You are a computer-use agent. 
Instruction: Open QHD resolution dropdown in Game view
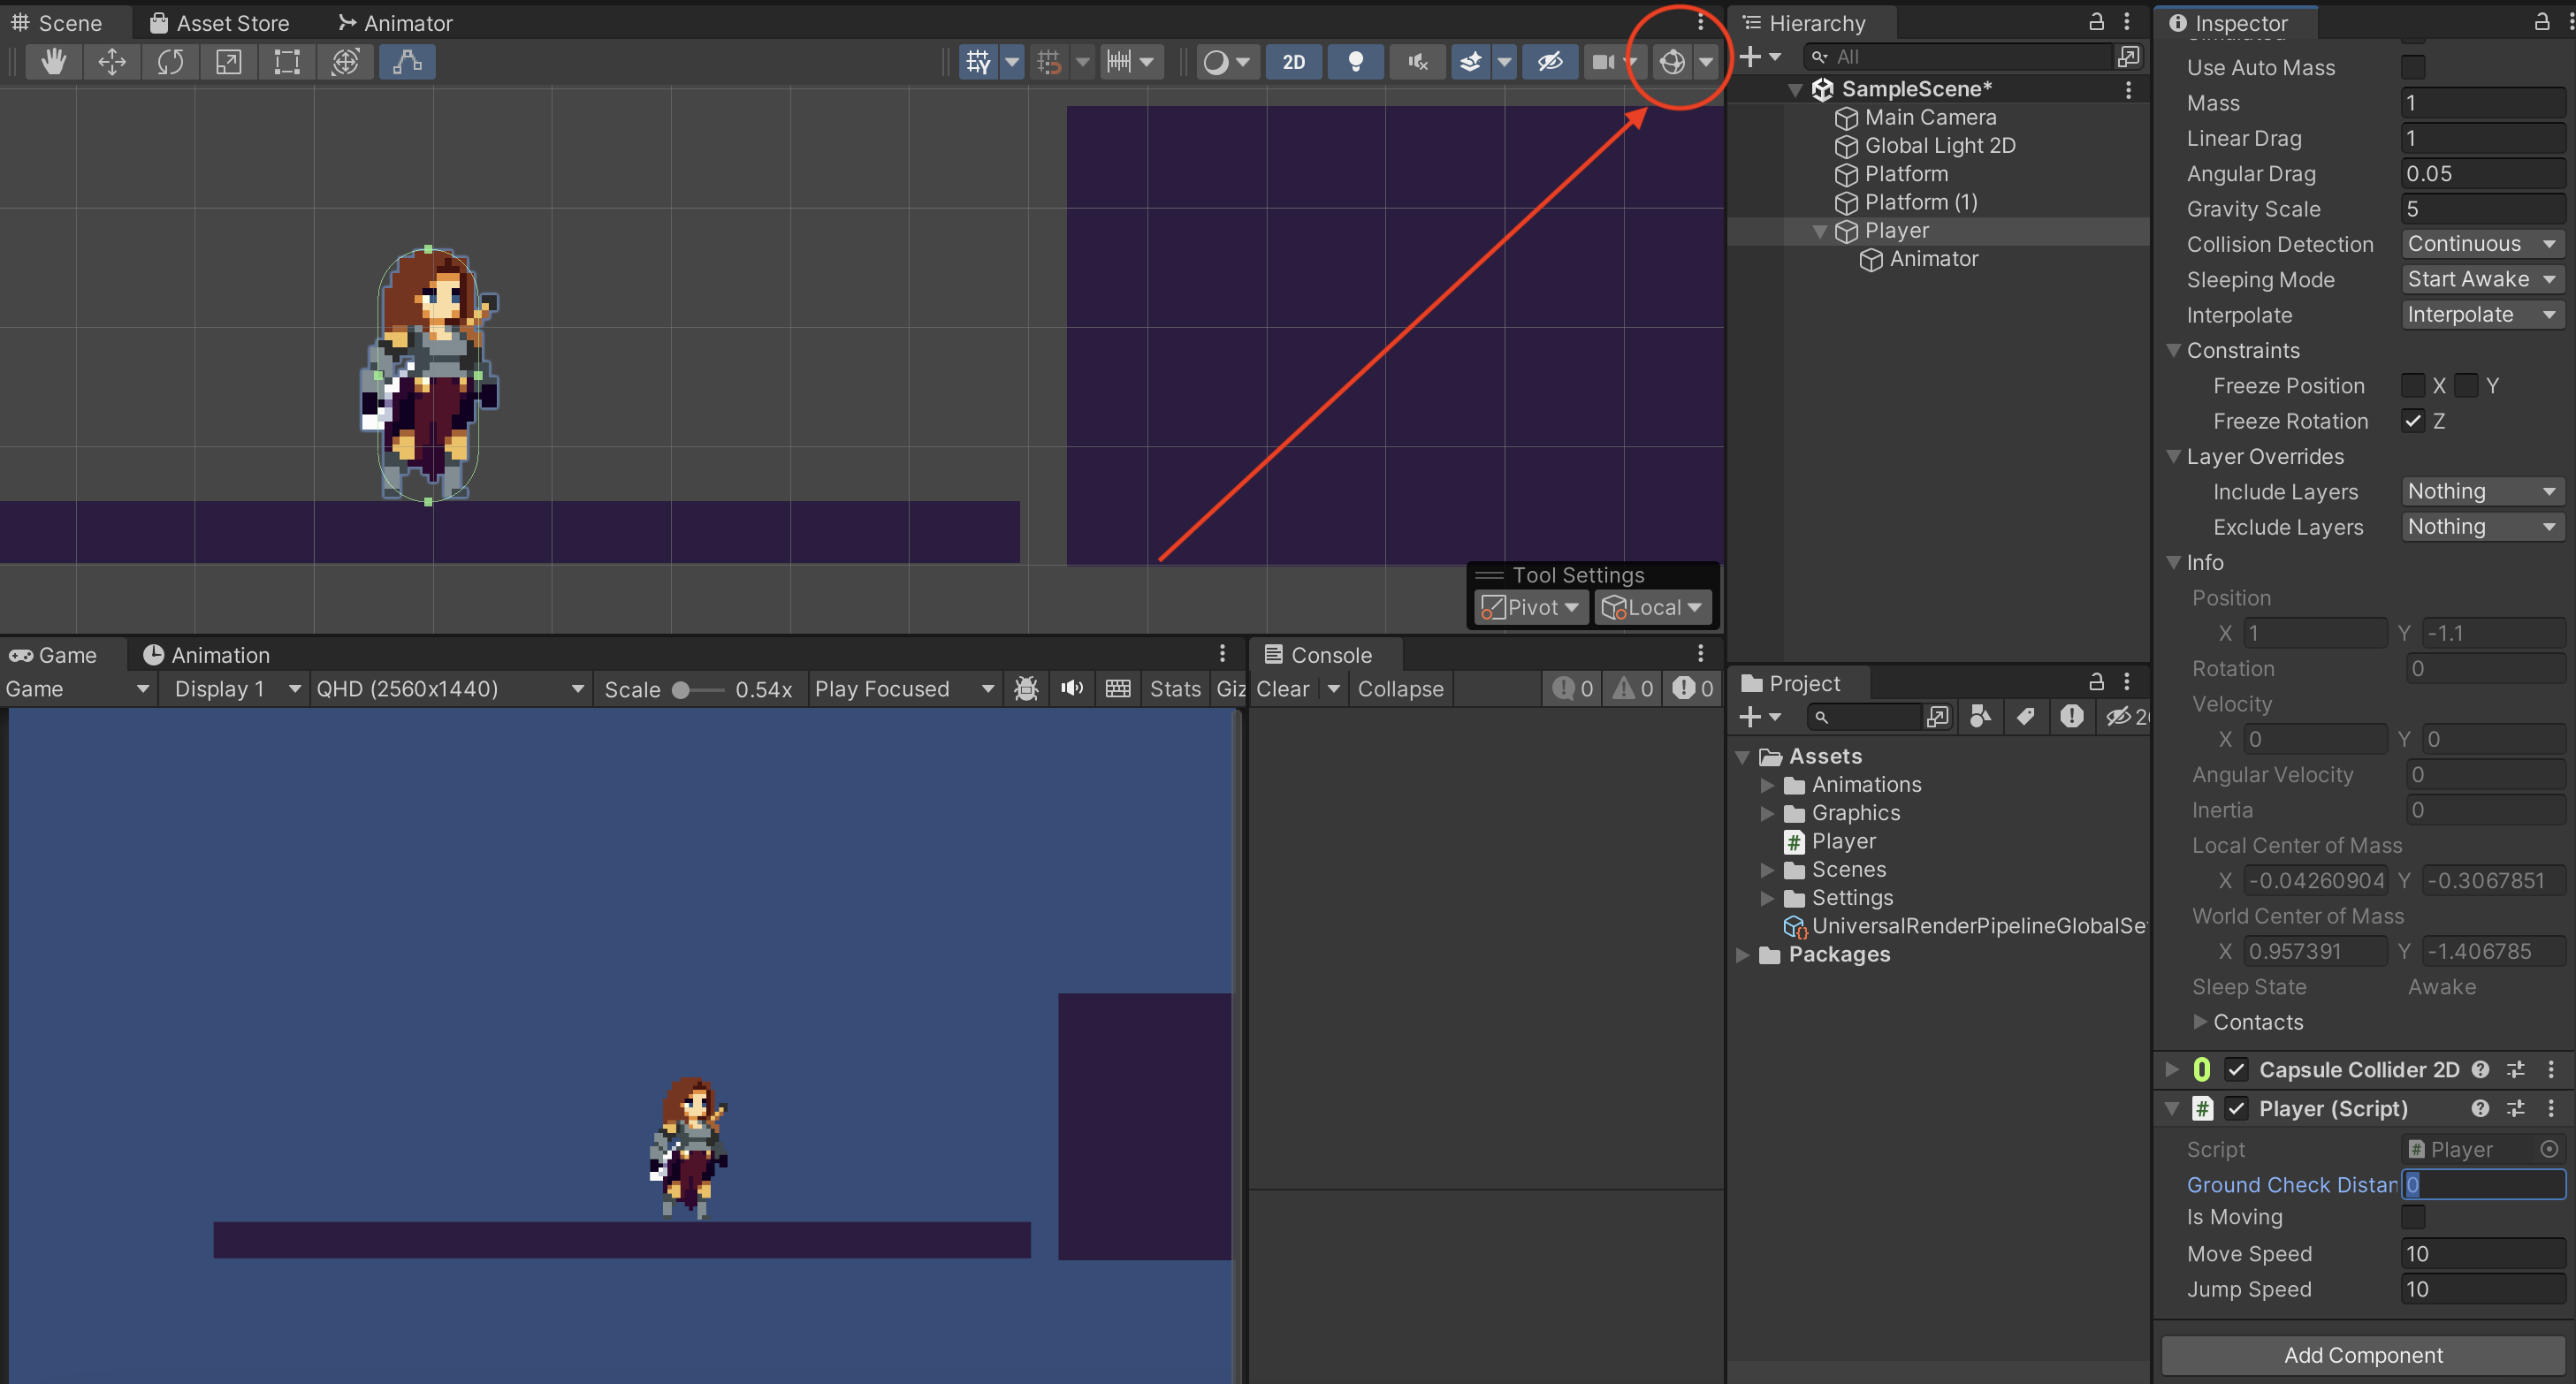click(x=450, y=688)
